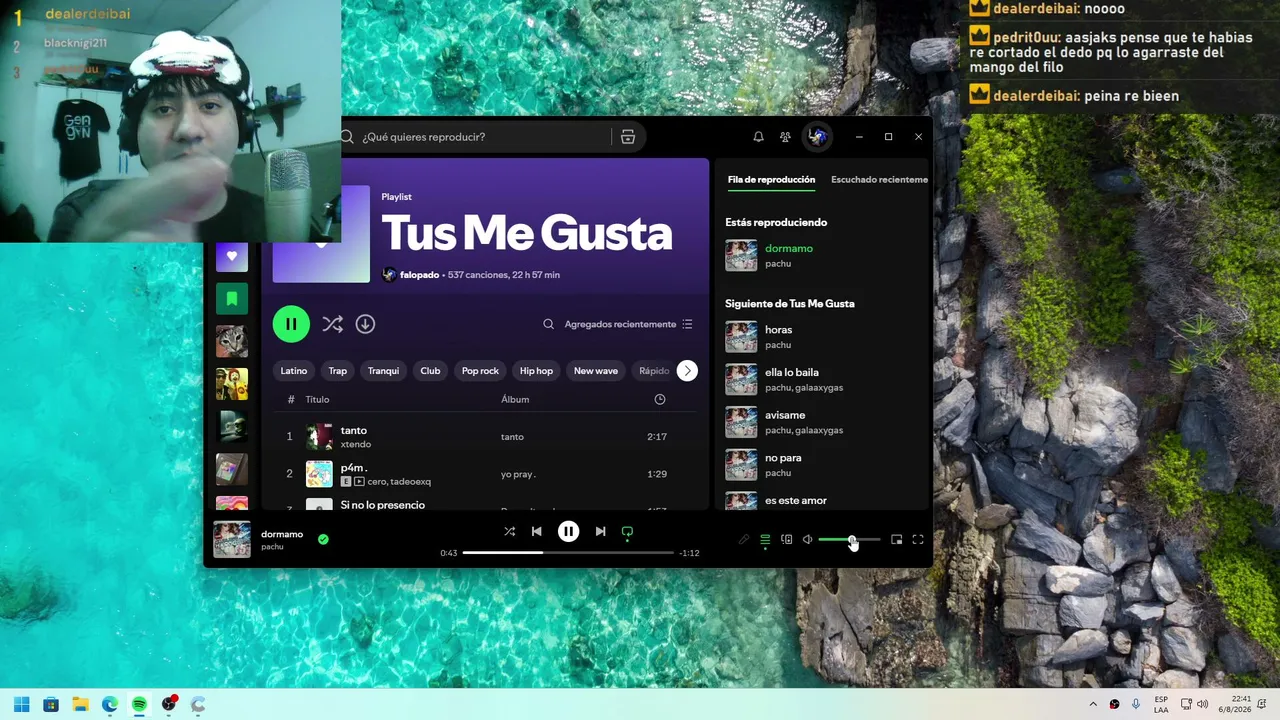Open the user profile avatar menu

818,137
